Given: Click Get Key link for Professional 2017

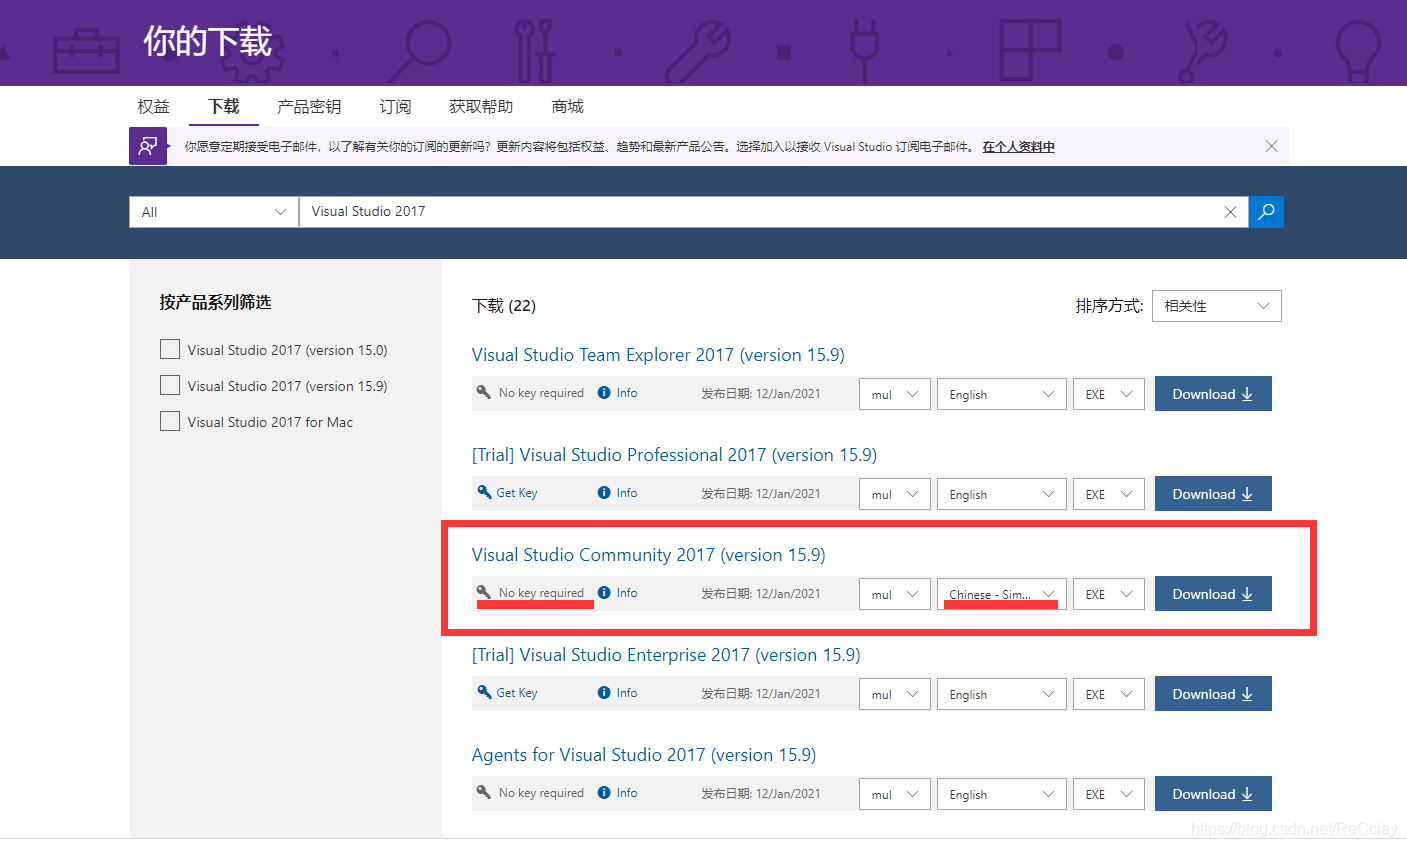Looking at the screenshot, I should point(517,493).
